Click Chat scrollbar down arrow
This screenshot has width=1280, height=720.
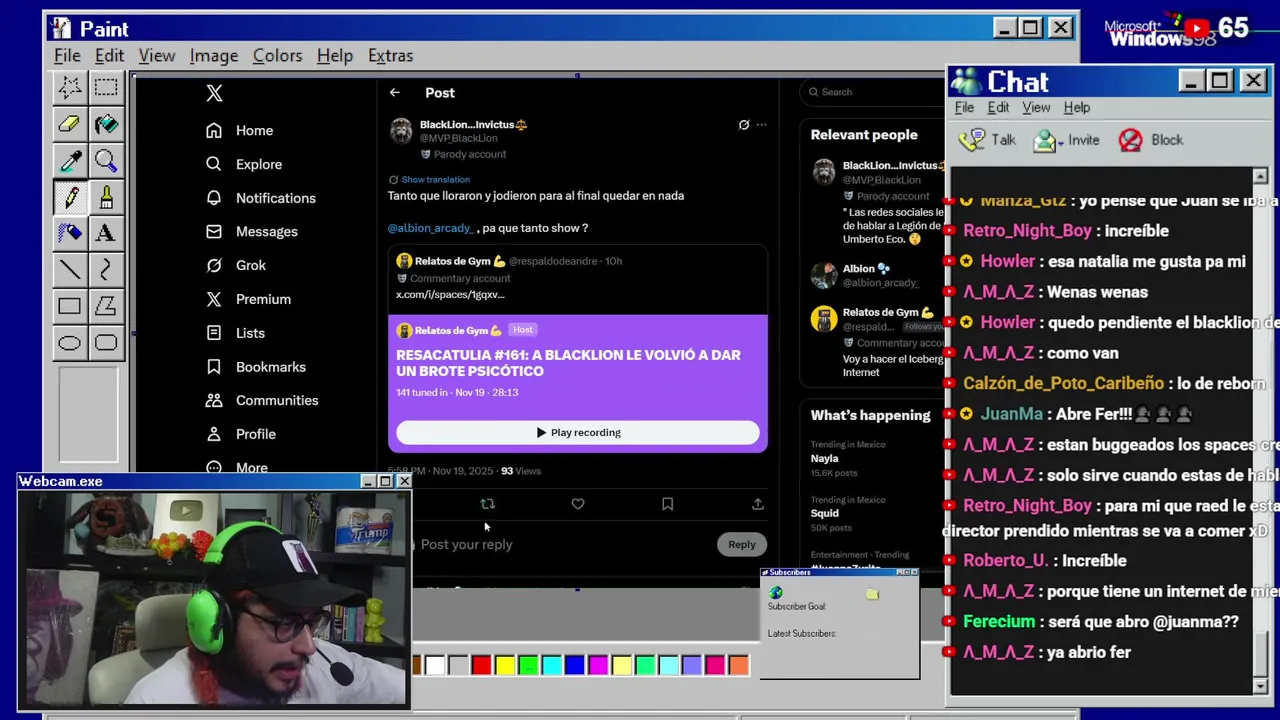pos(1260,685)
